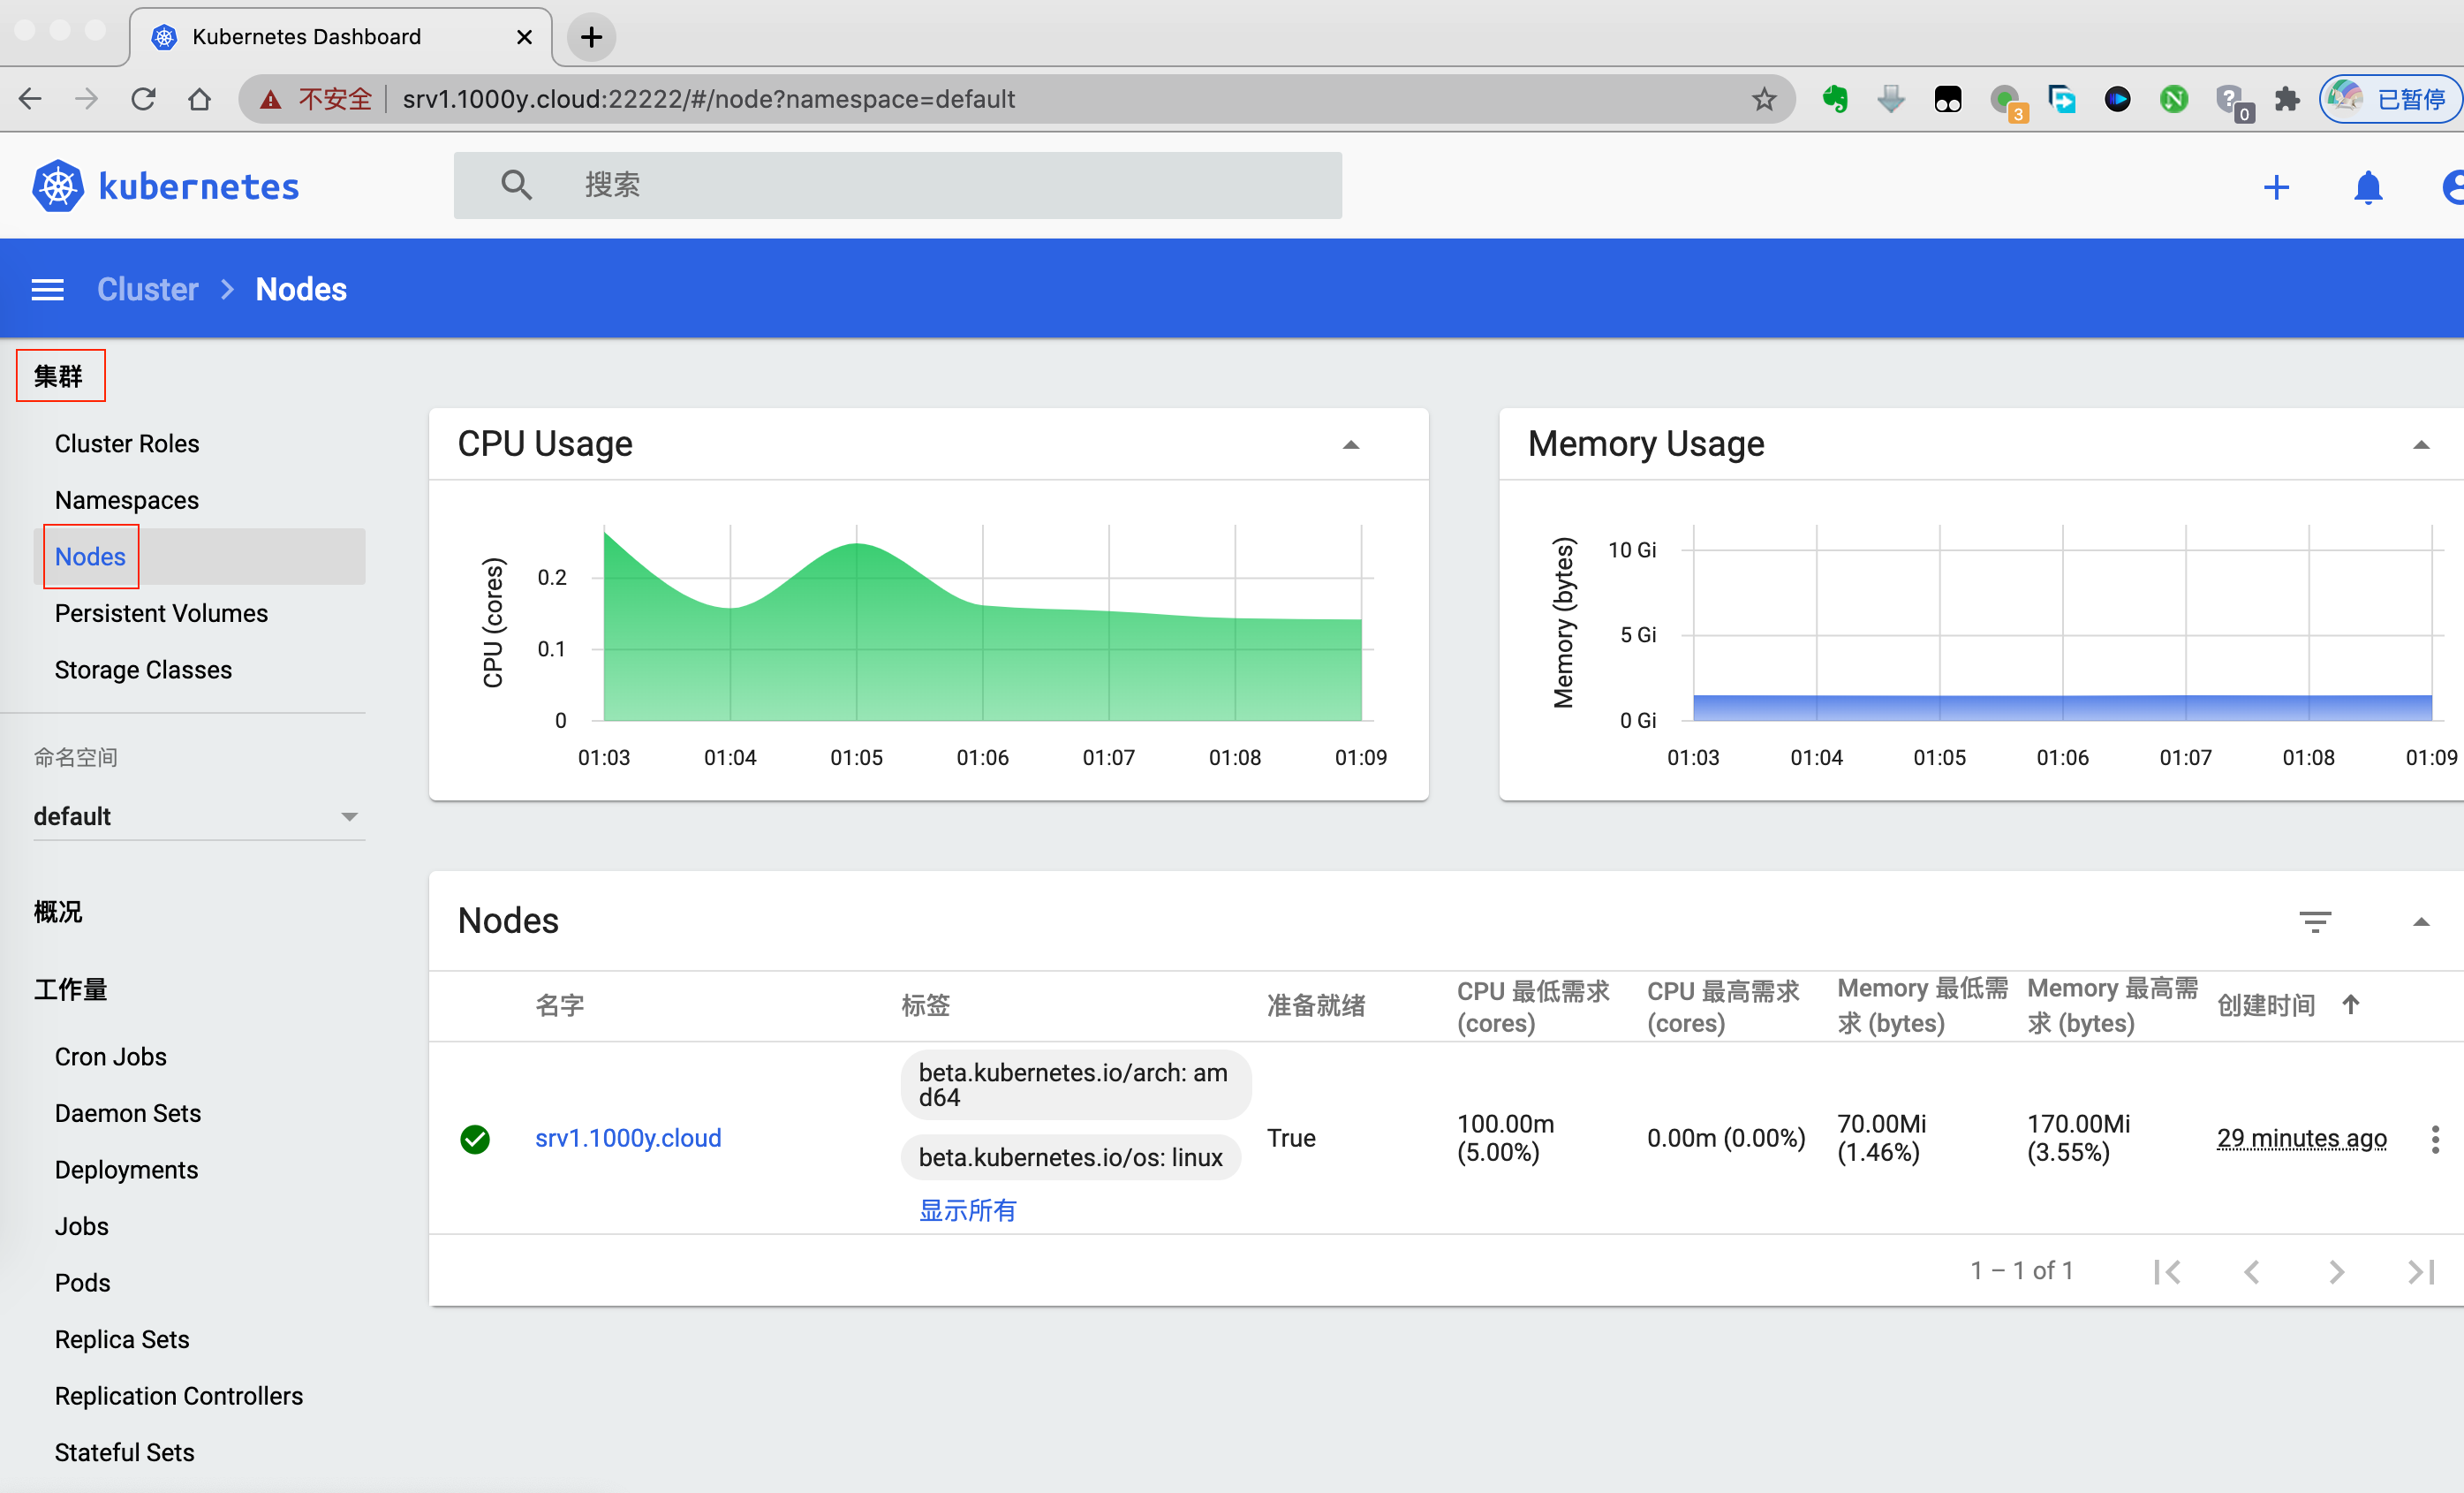Sort by 名字 column header

coord(559,1005)
